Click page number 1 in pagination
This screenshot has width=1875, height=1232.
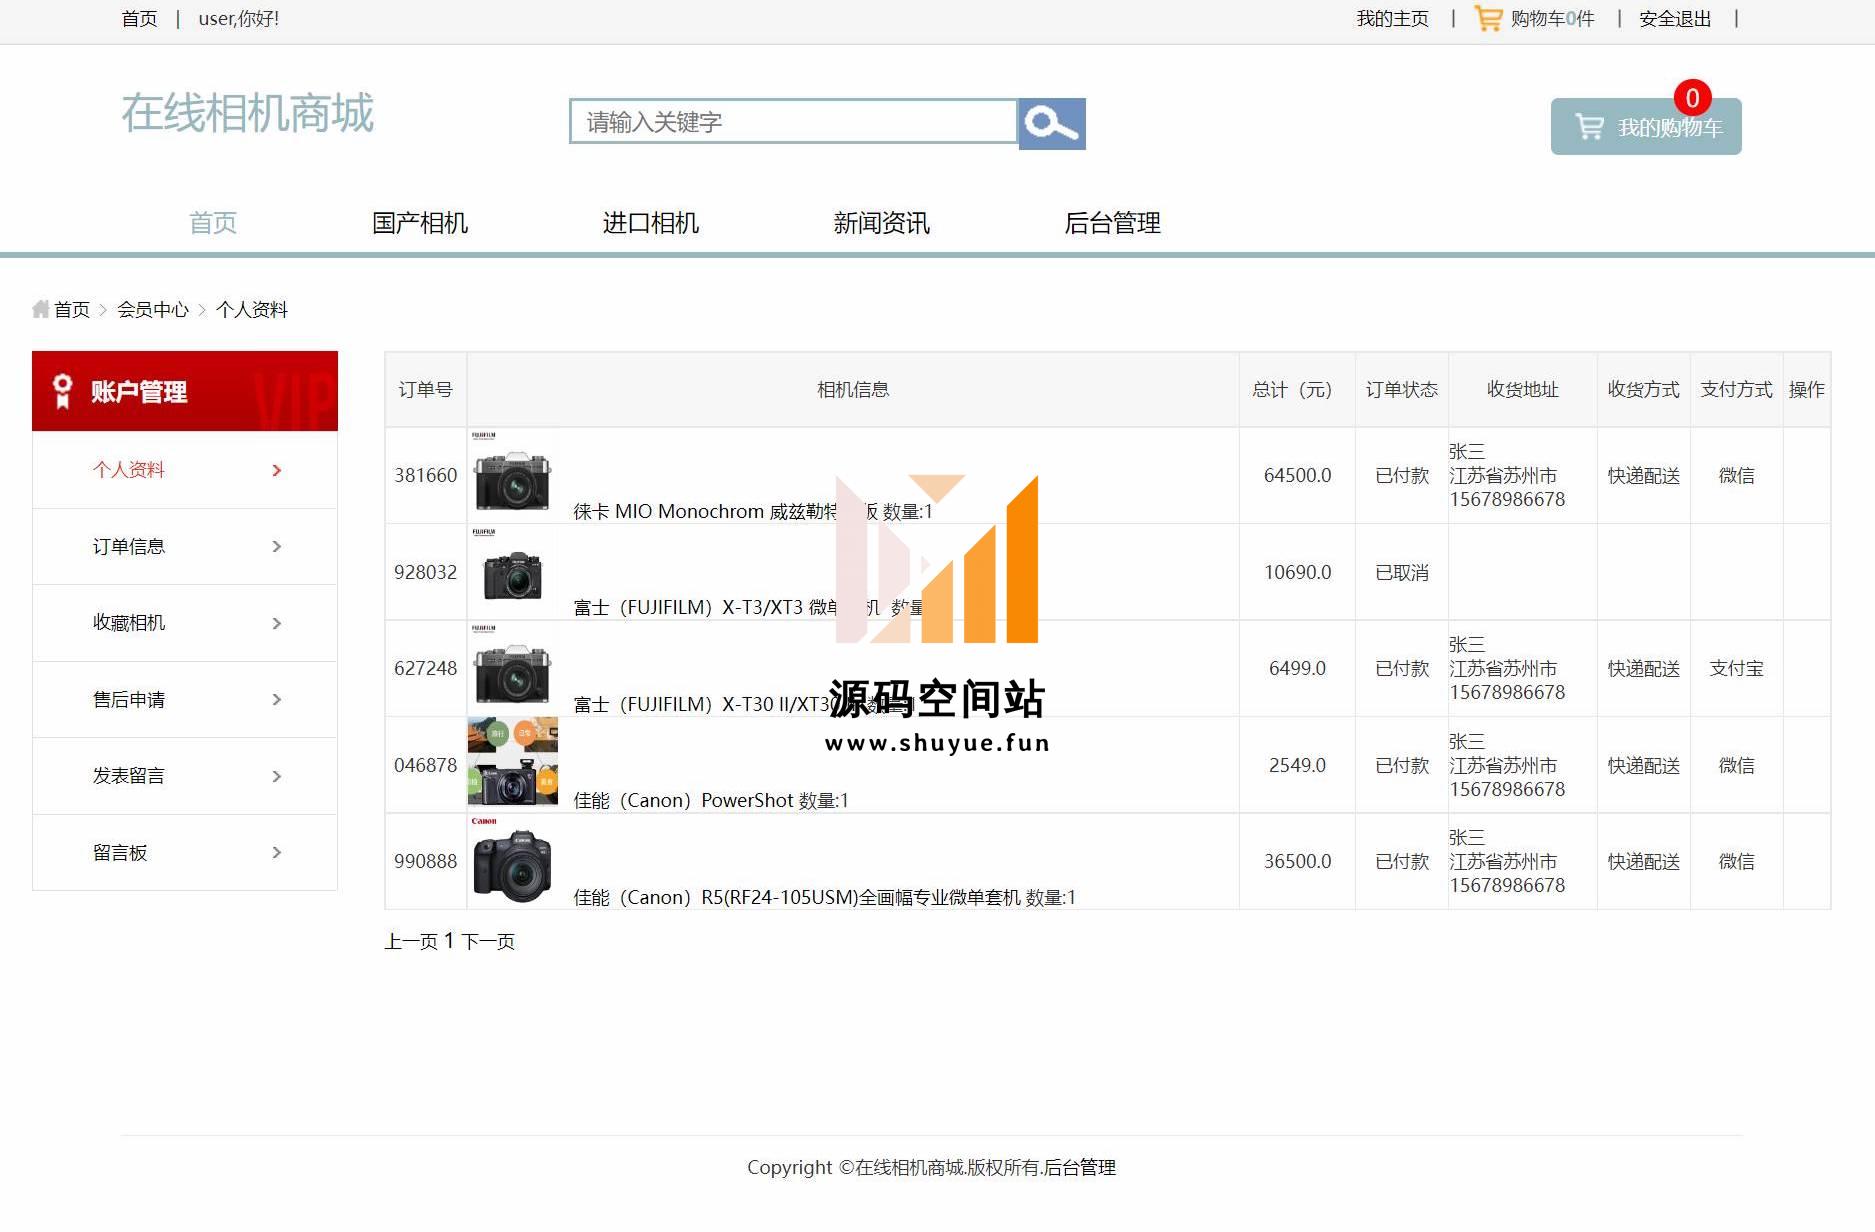pyautogui.click(x=449, y=941)
